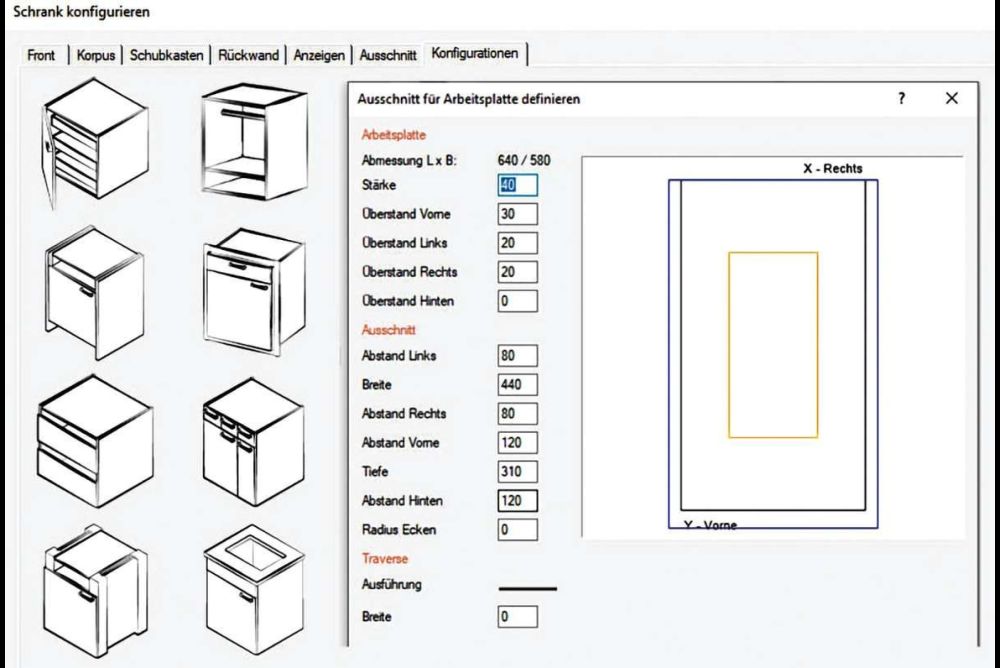Open the Schubkasten tab

167,55
